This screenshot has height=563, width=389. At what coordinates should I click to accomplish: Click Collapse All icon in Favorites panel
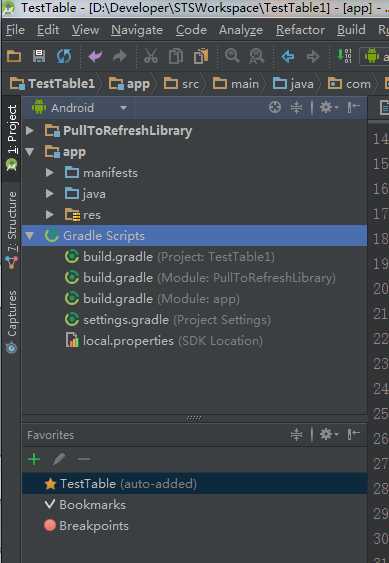click(296, 434)
